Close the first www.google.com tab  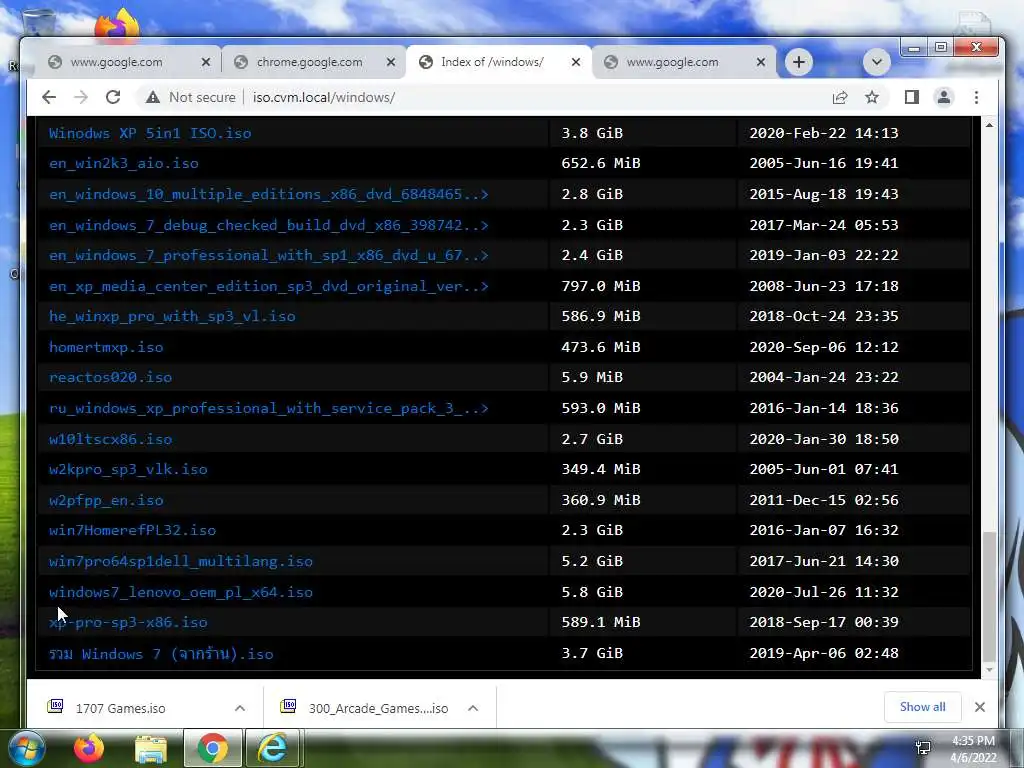pyautogui.click(x=206, y=62)
